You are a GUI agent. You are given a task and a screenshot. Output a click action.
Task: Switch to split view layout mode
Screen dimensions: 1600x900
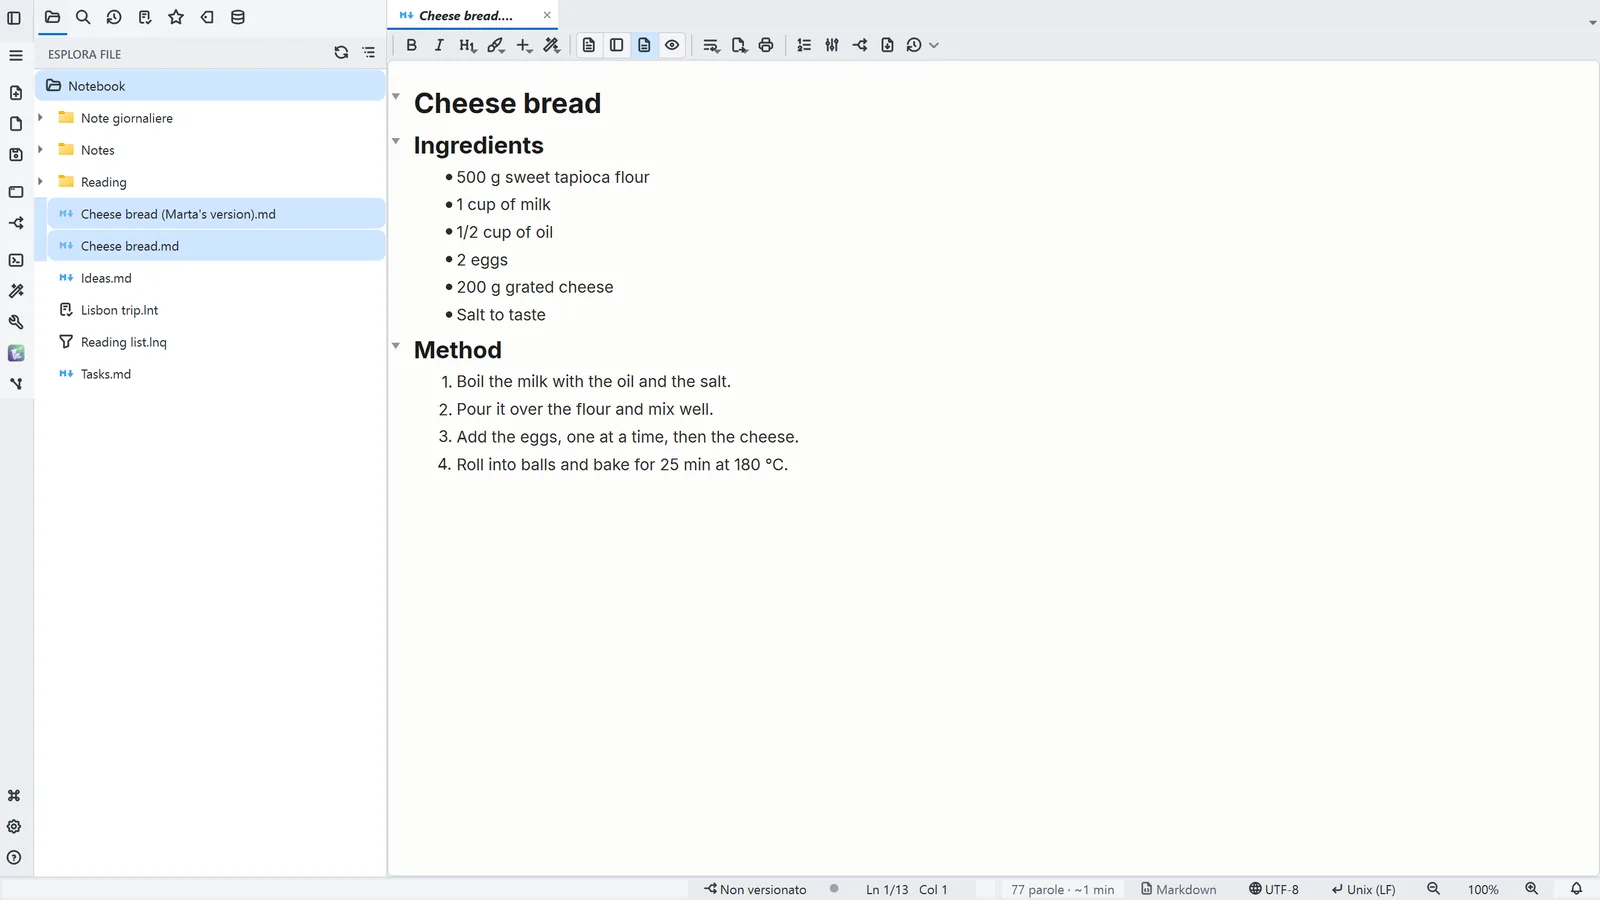tap(617, 45)
